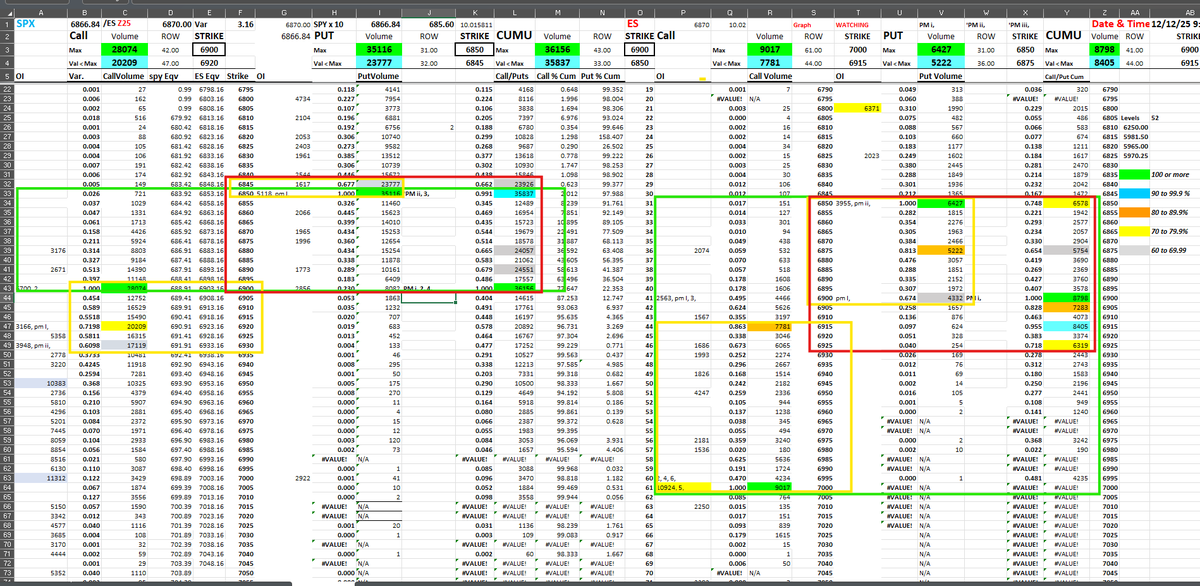
Task: Select the 'Levels' label cell
Action: tap(1135, 117)
